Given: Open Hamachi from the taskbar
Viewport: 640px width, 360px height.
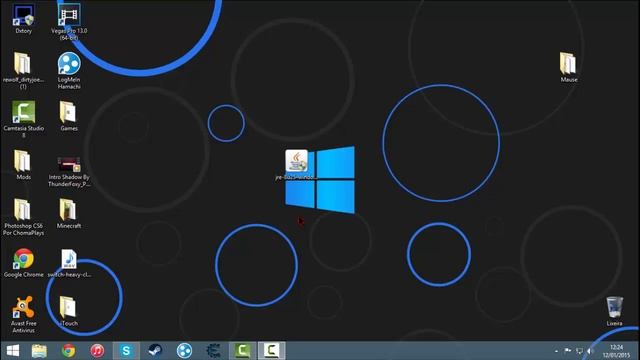Looking at the screenshot, I should [184, 351].
